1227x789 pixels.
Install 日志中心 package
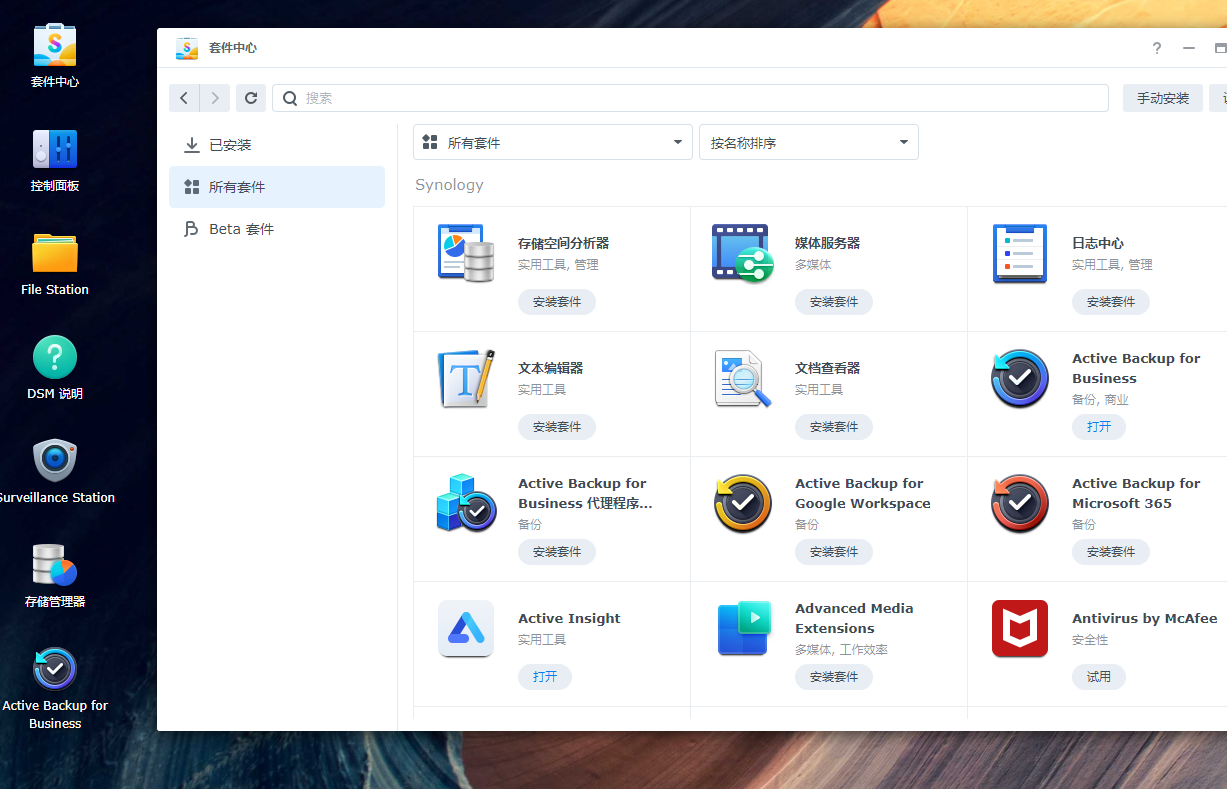click(x=1111, y=302)
